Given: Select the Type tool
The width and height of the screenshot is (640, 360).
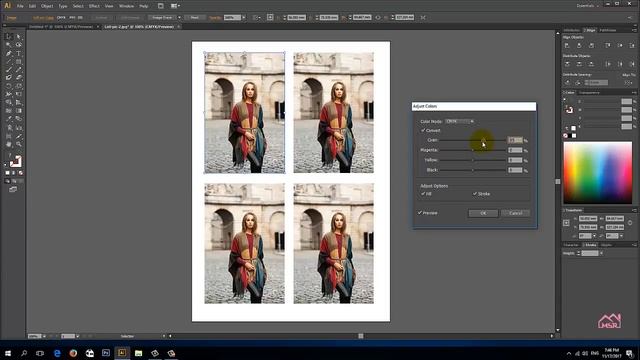Looking at the screenshot, I should 18,53.
